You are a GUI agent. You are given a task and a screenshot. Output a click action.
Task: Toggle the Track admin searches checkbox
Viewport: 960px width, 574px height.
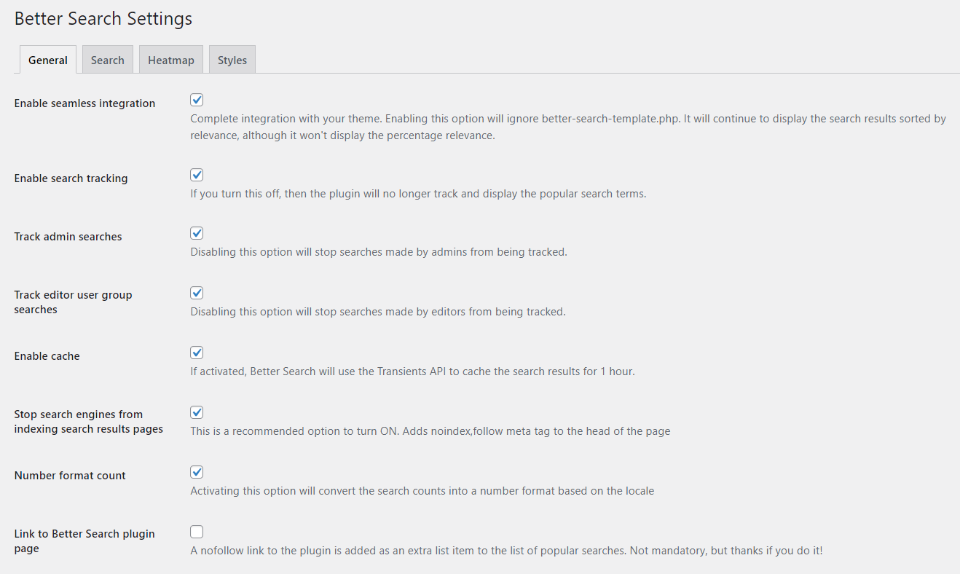point(197,233)
